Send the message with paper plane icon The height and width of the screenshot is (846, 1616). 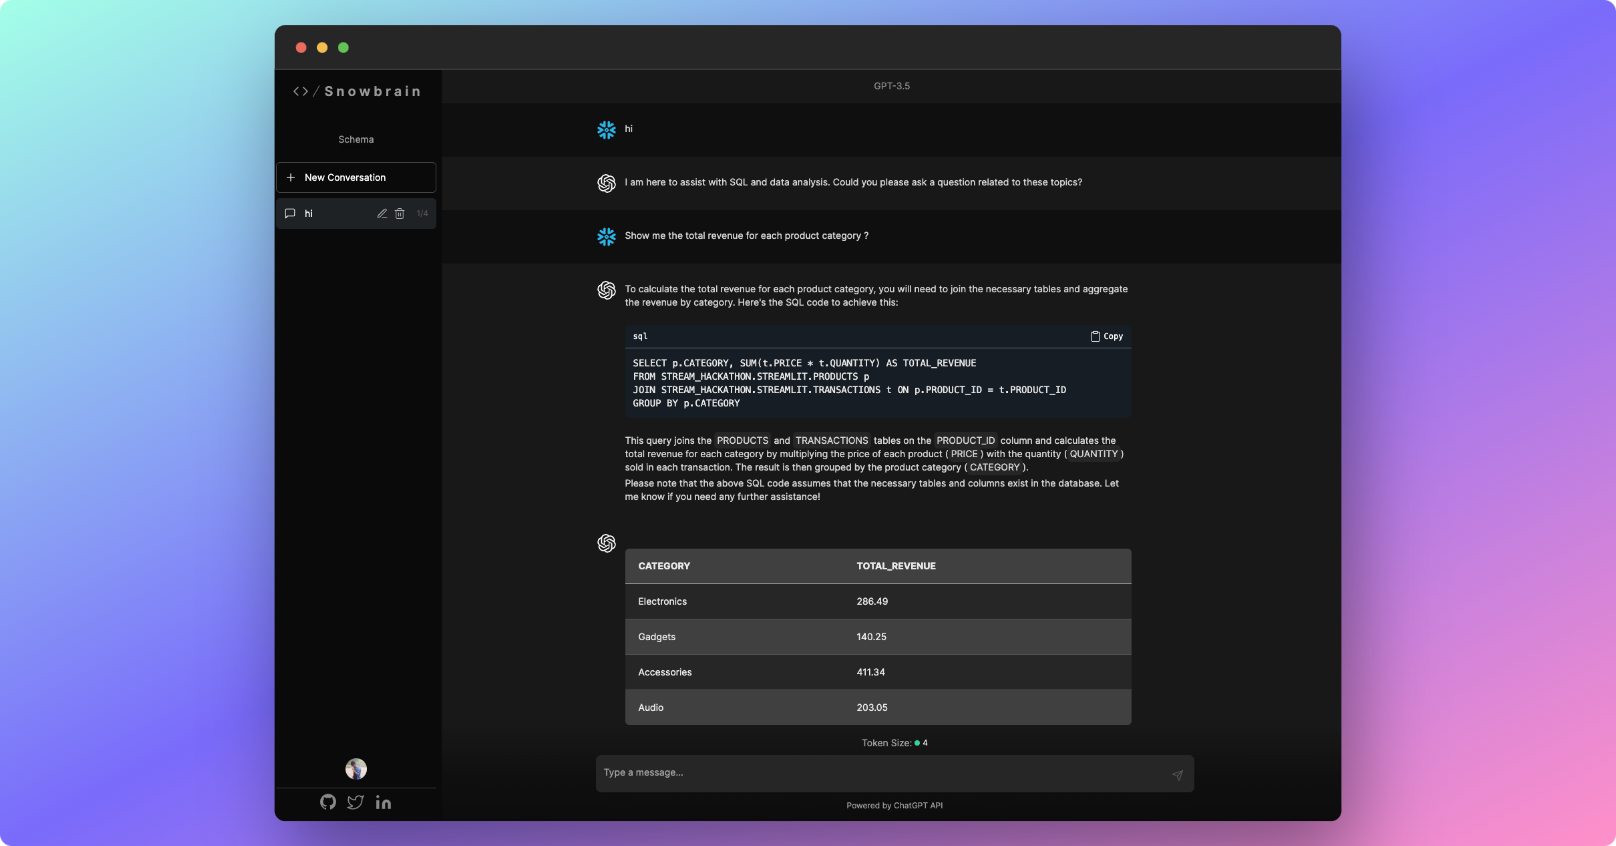pyautogui.click(x=1177, y=774)
